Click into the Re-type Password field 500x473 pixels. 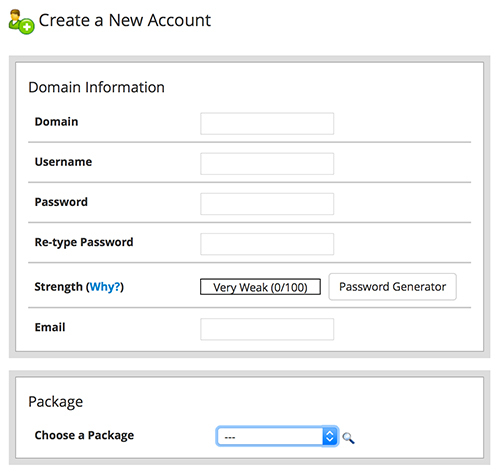click(x=267, y=244)
